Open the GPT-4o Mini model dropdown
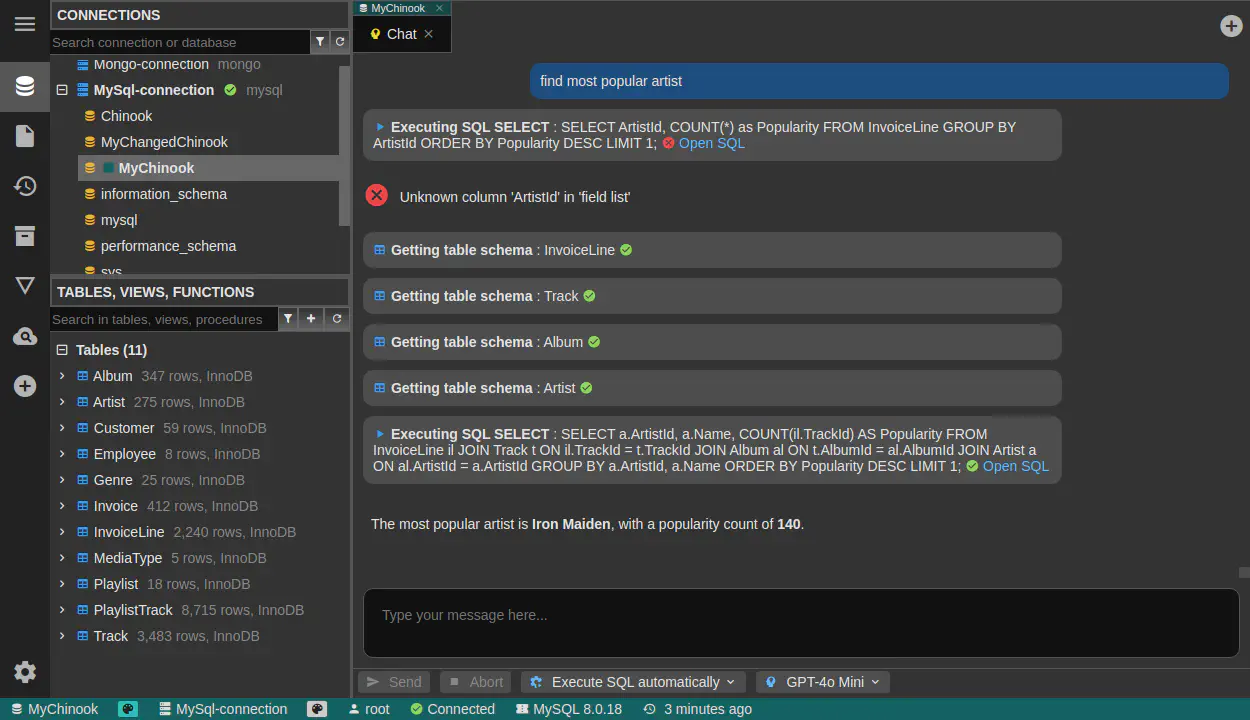The width and height of the screenshot is (1250, 720). pyautogui.click(x=823, y=682)
